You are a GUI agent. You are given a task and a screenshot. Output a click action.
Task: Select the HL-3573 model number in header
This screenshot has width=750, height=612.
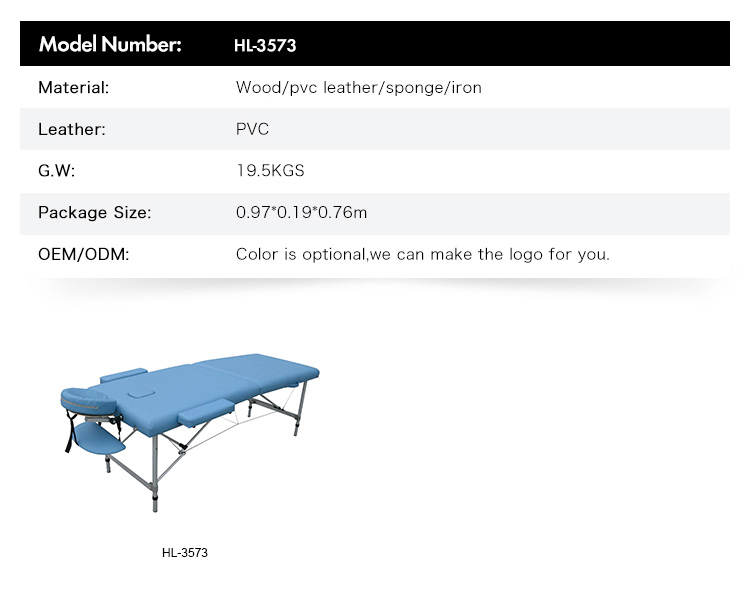click(265, 45)
